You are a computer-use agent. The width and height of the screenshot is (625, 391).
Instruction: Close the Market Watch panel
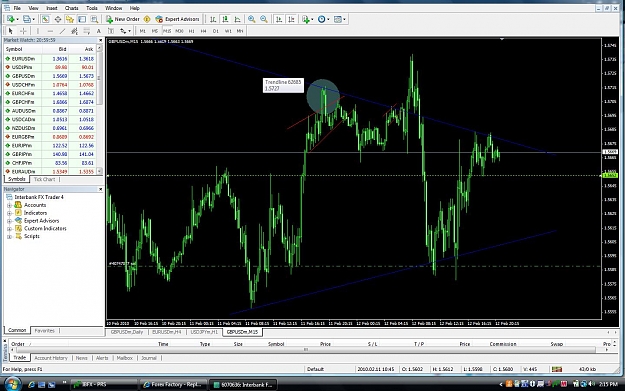coord(100,40)
